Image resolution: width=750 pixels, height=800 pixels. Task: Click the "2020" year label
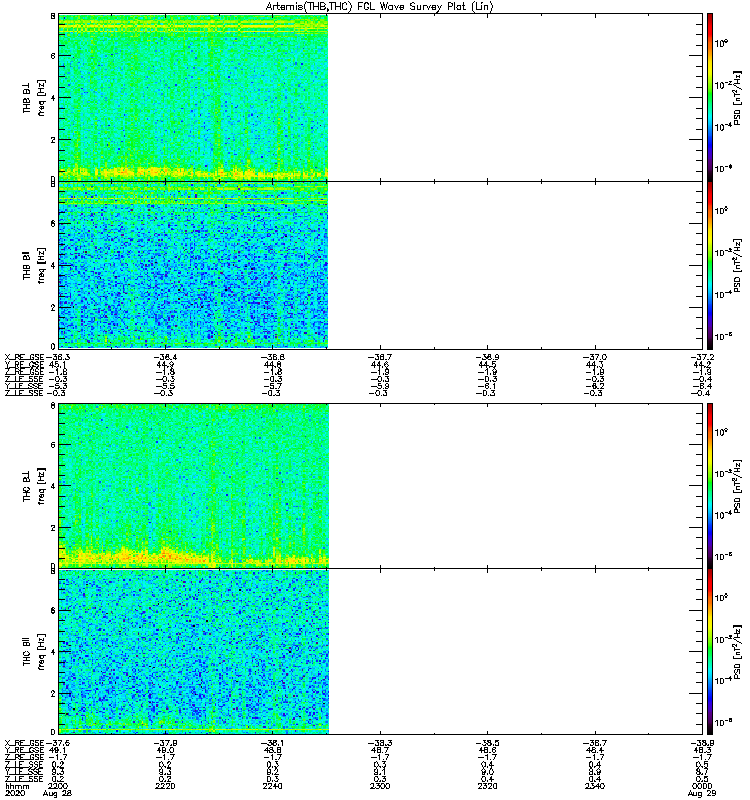[14, 793]
